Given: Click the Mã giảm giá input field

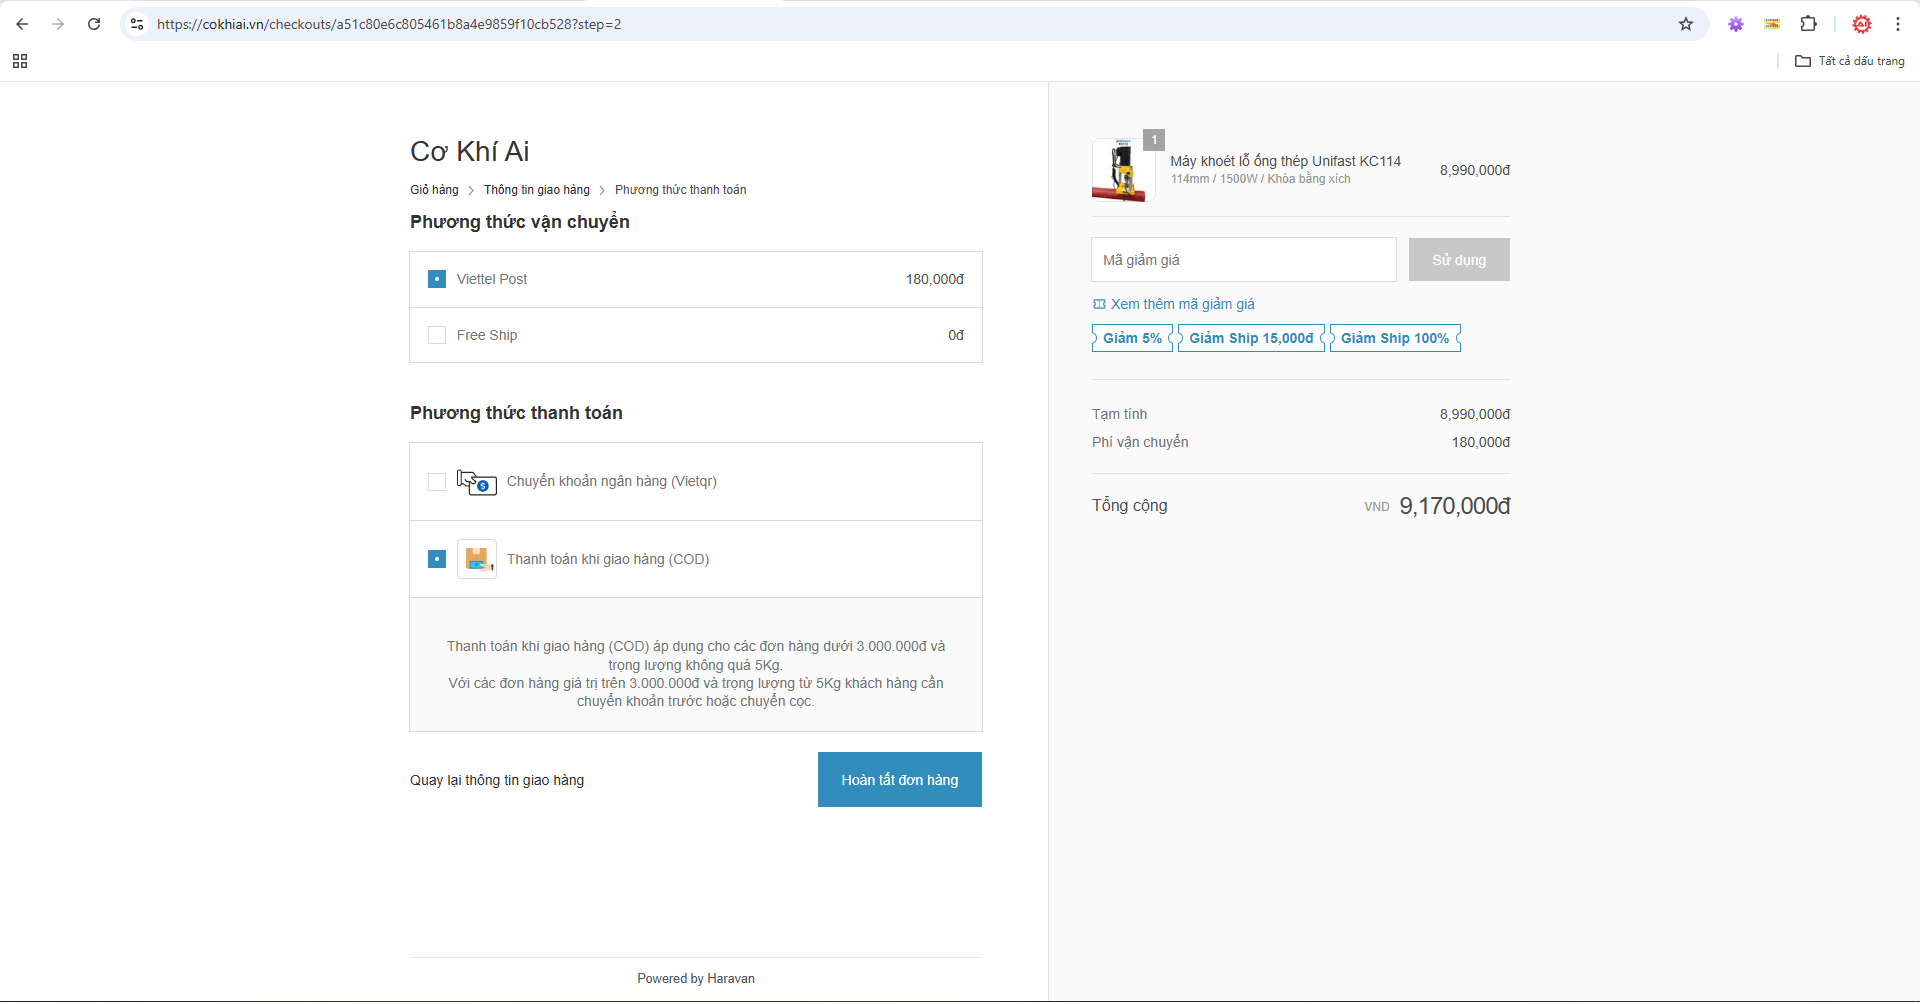Looking at the screenshot, I should pos(1243,260).
